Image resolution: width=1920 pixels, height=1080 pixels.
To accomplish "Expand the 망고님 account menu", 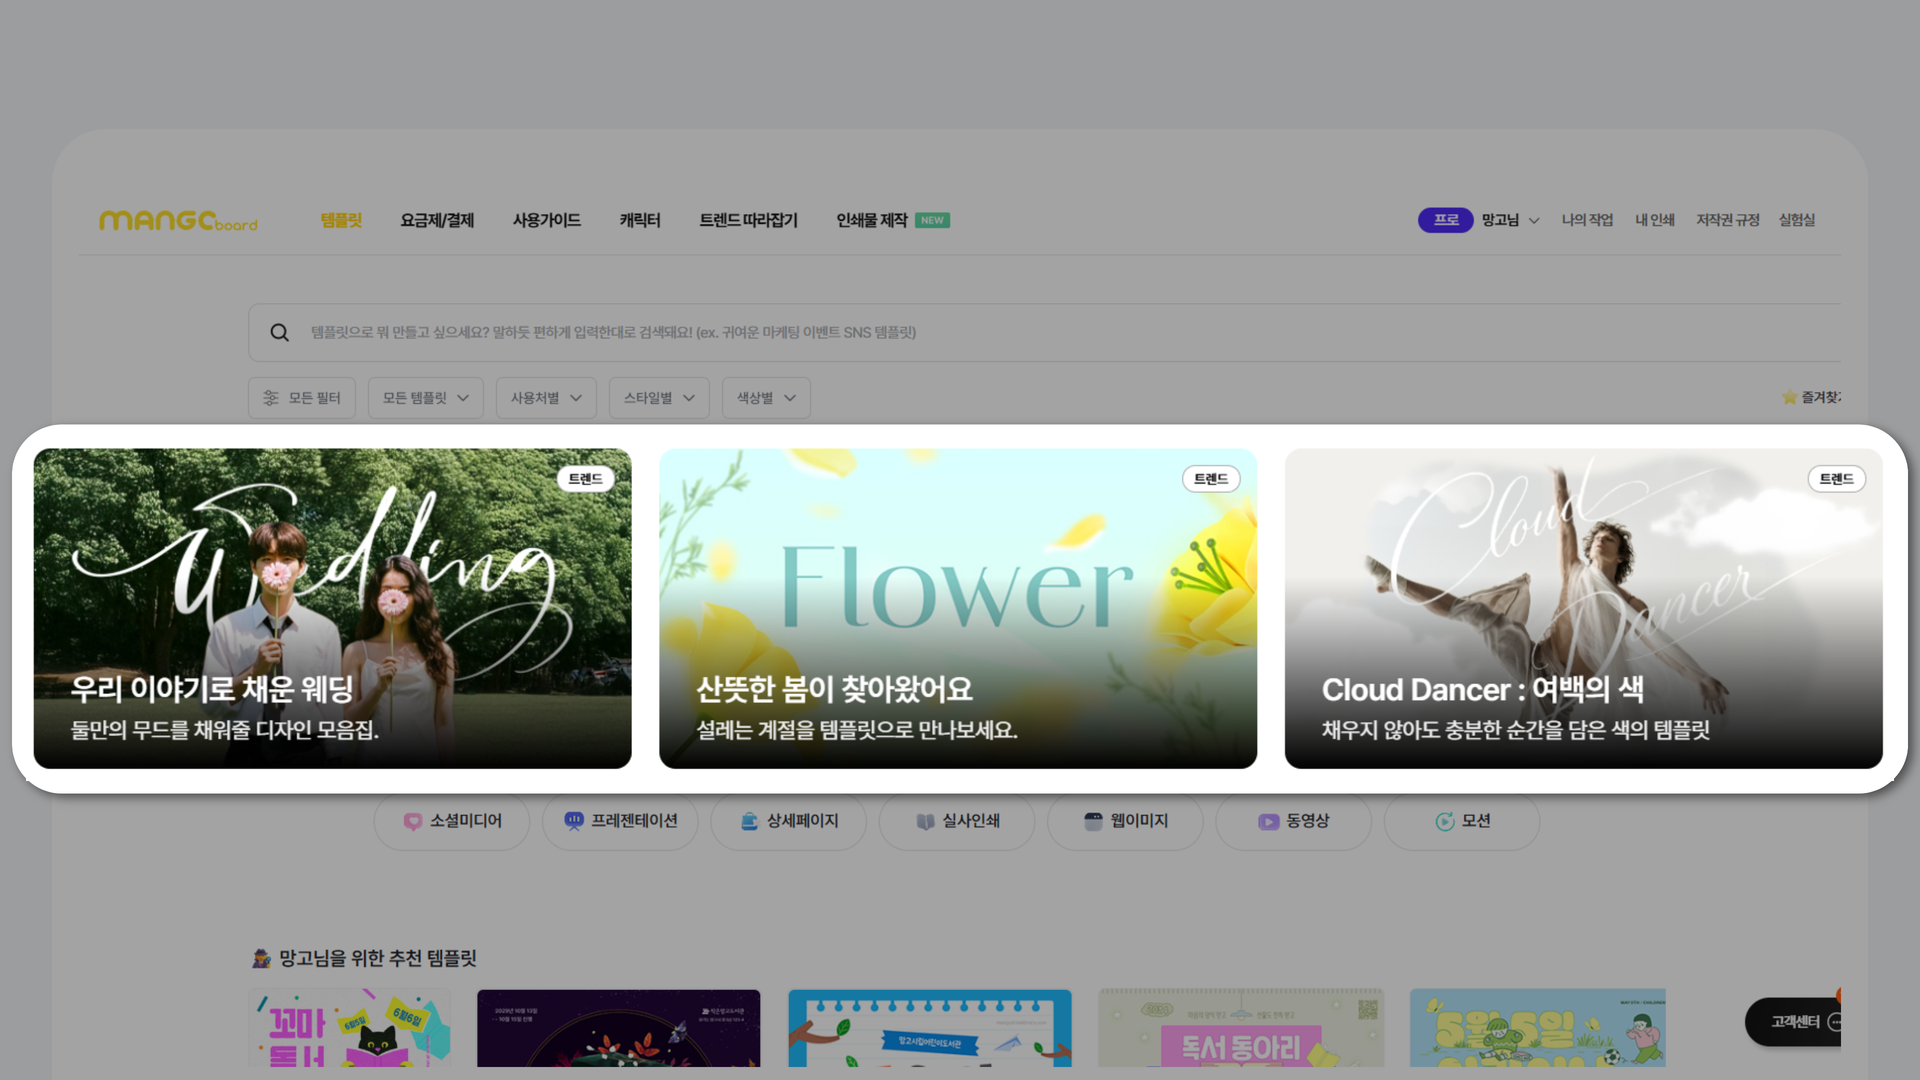I will [x=1510, y=220].
